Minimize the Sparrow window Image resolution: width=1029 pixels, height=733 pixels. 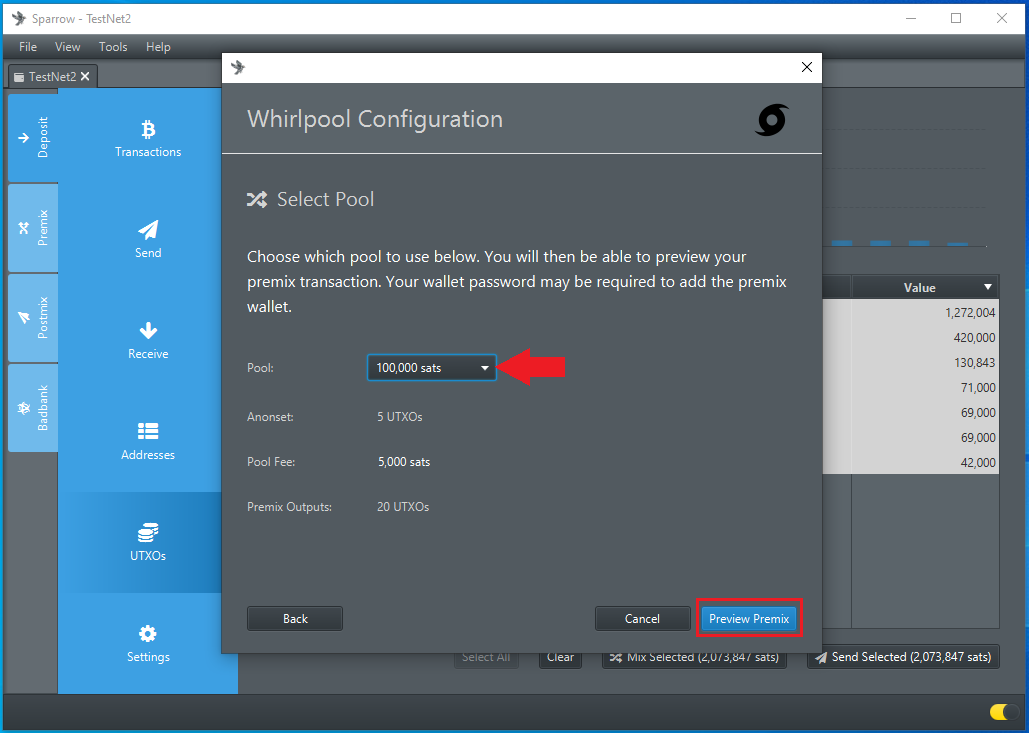click(x=911, y=18)
